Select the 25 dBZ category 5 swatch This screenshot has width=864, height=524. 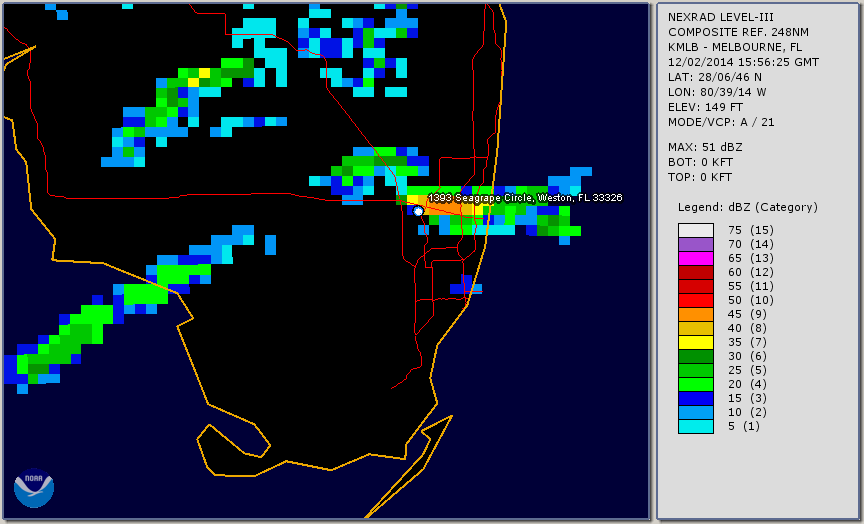coord(696,370)
